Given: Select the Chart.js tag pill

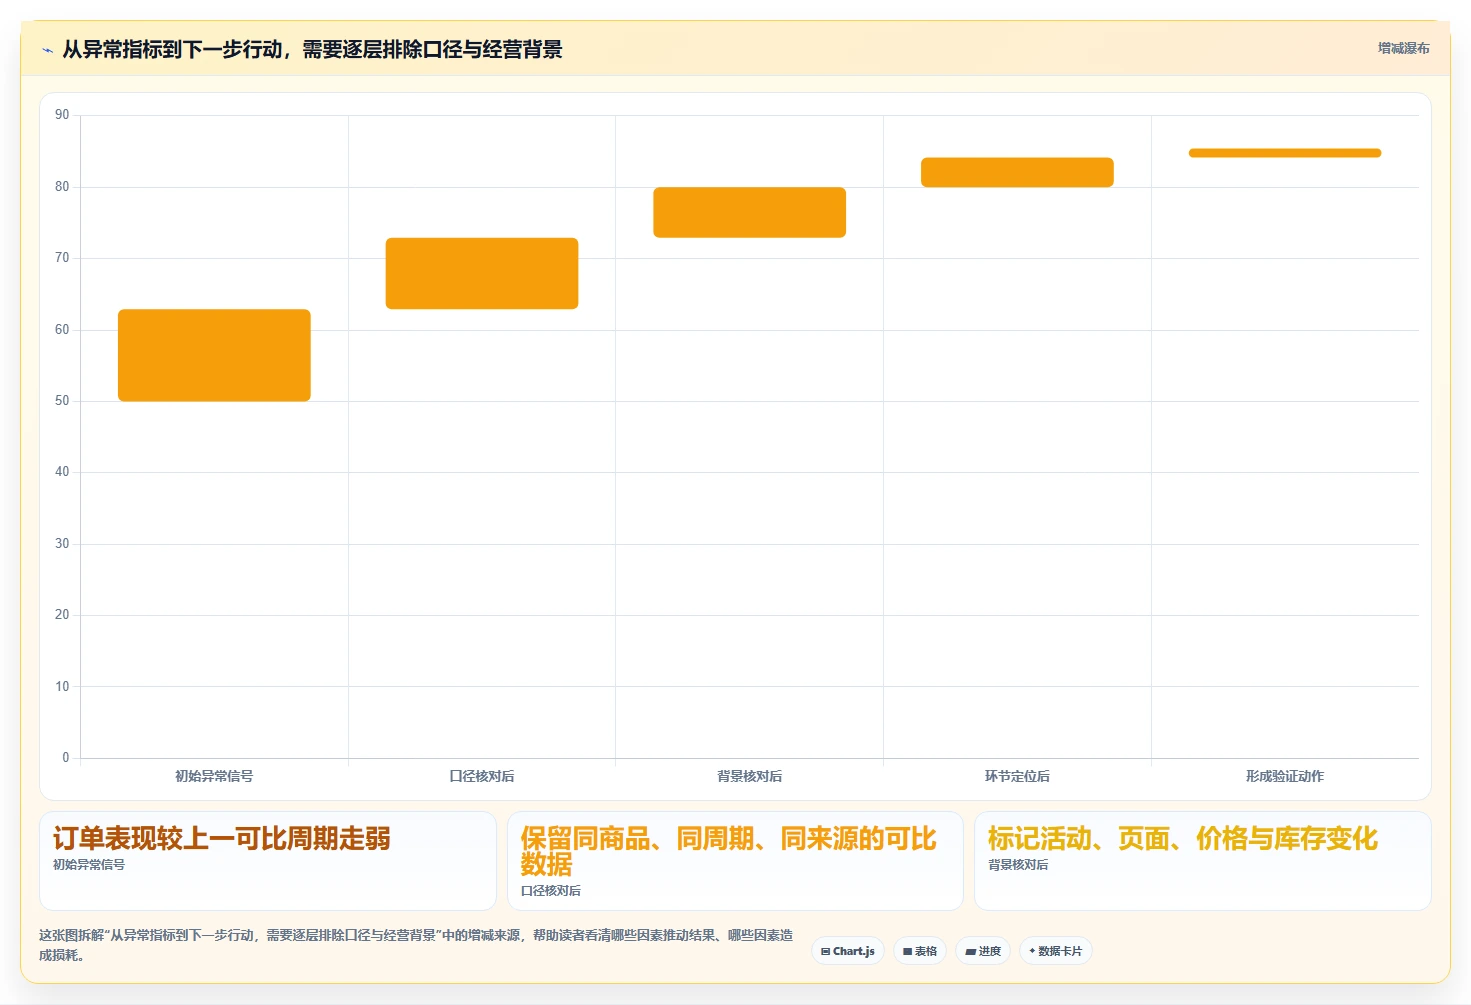Looking at the screenshot, I should click(848, 951).
